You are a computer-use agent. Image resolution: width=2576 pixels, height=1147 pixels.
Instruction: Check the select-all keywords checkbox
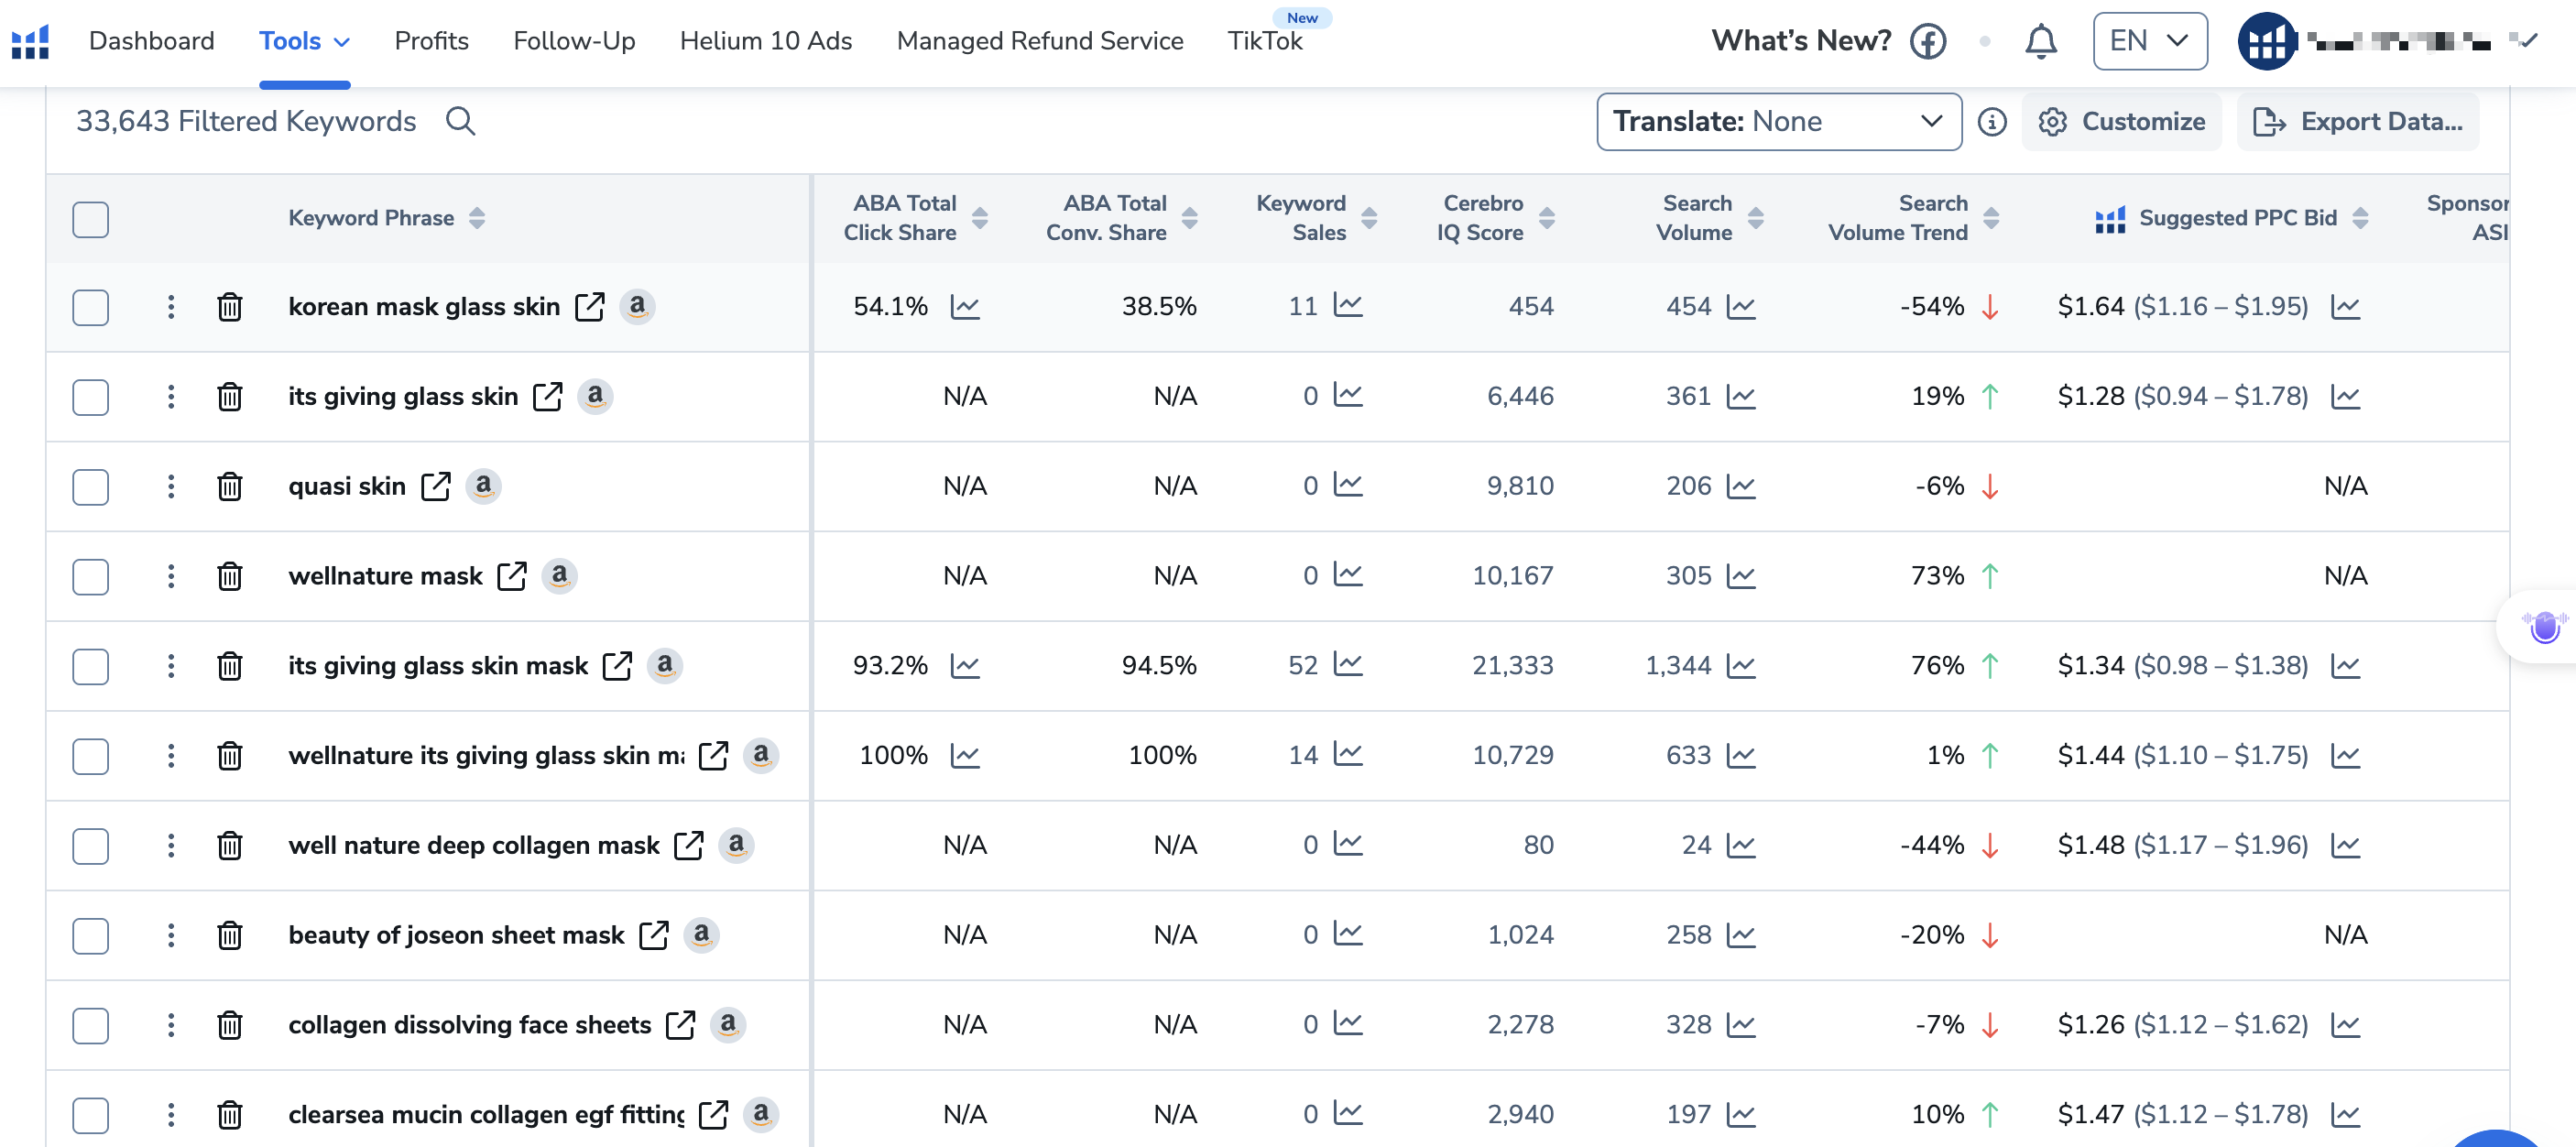(x=90, y=219)
